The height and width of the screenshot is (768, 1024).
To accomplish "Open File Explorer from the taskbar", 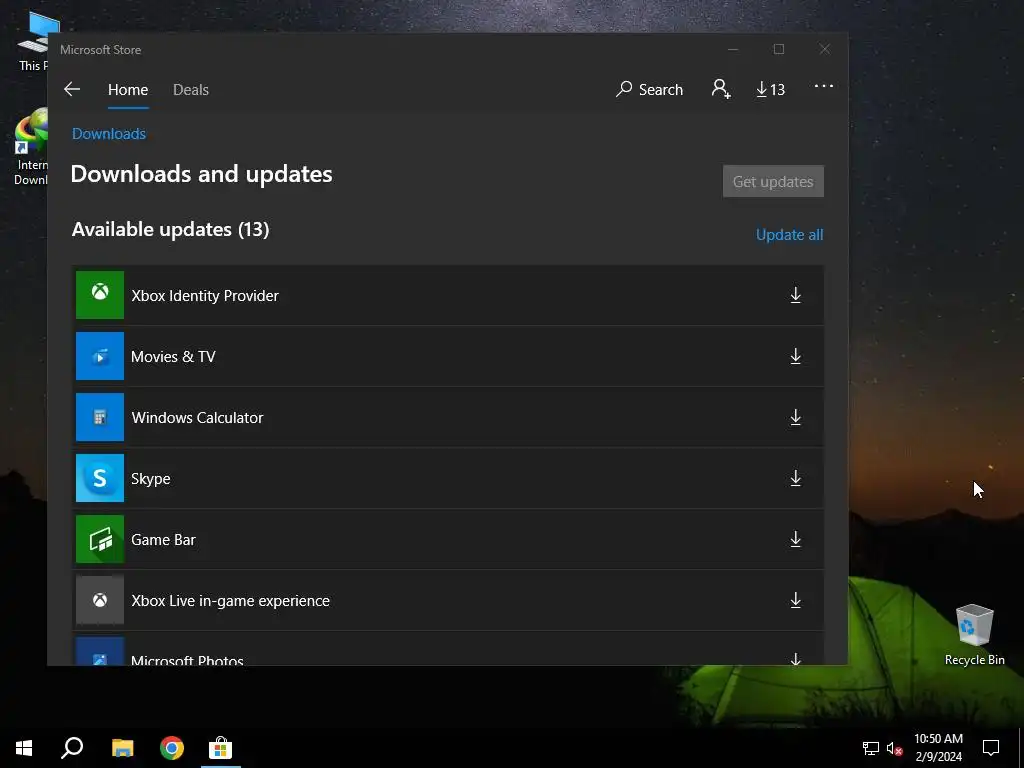I will [x=122, y=748].
